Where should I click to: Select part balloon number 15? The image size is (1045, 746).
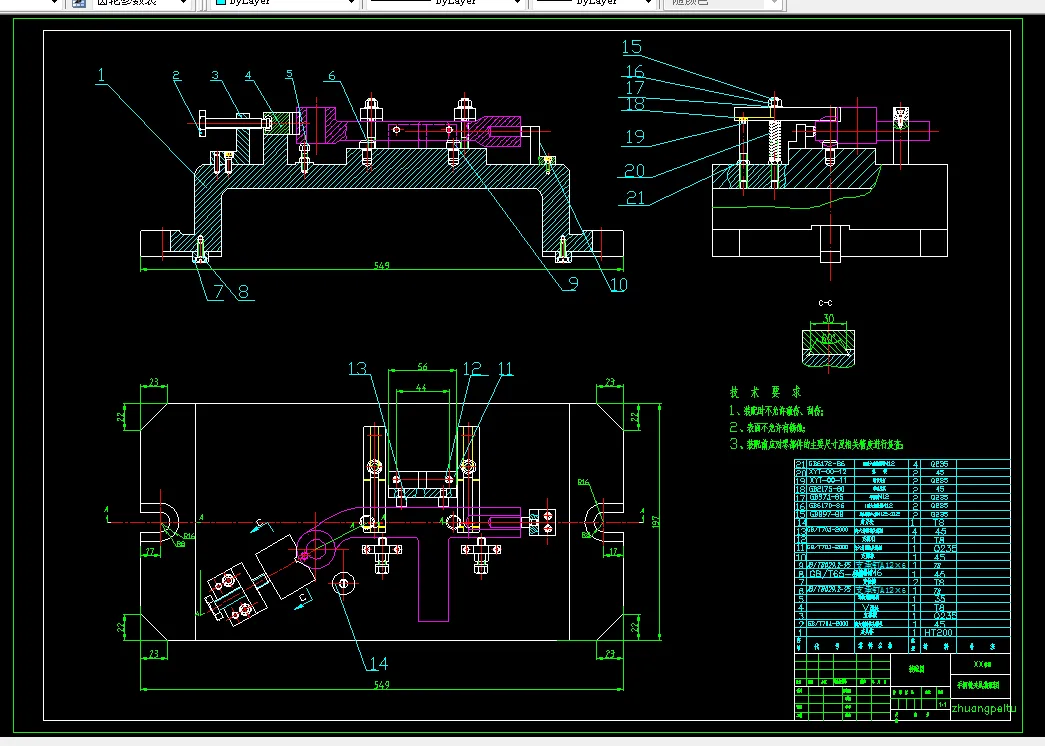tap(632, 47)
